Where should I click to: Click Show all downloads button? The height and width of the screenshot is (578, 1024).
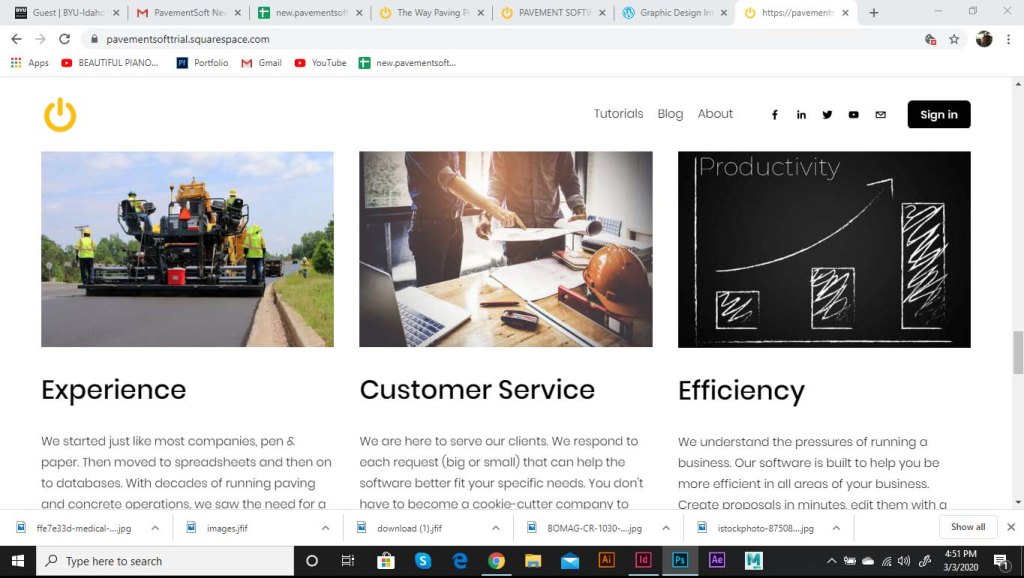(x=967, y=527)
